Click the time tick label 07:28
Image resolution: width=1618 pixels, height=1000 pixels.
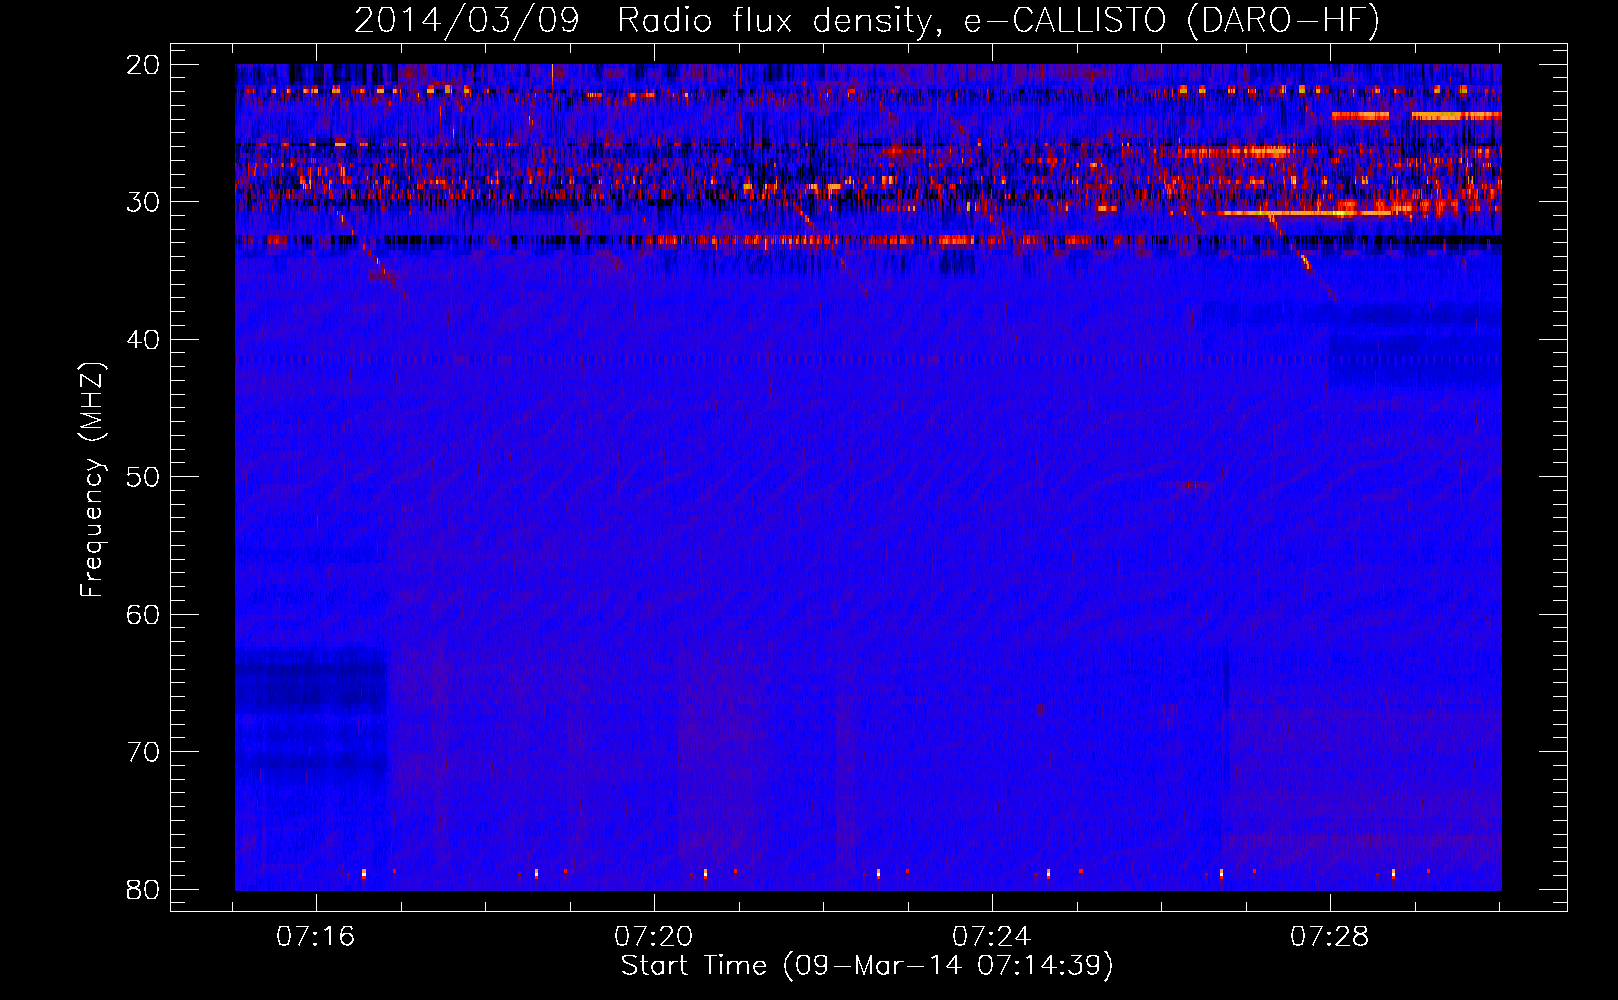1330,937
